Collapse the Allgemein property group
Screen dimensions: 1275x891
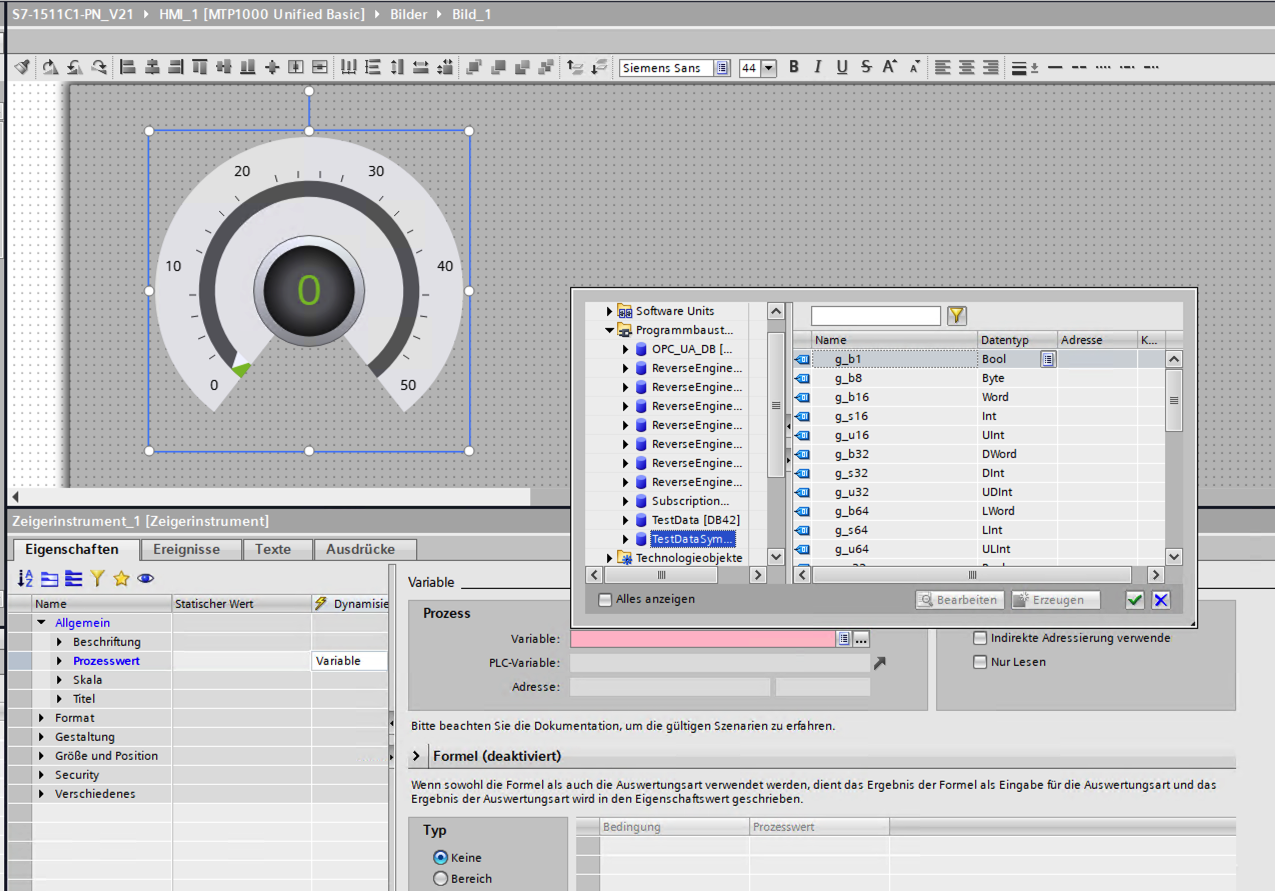(x=42, y=623)
